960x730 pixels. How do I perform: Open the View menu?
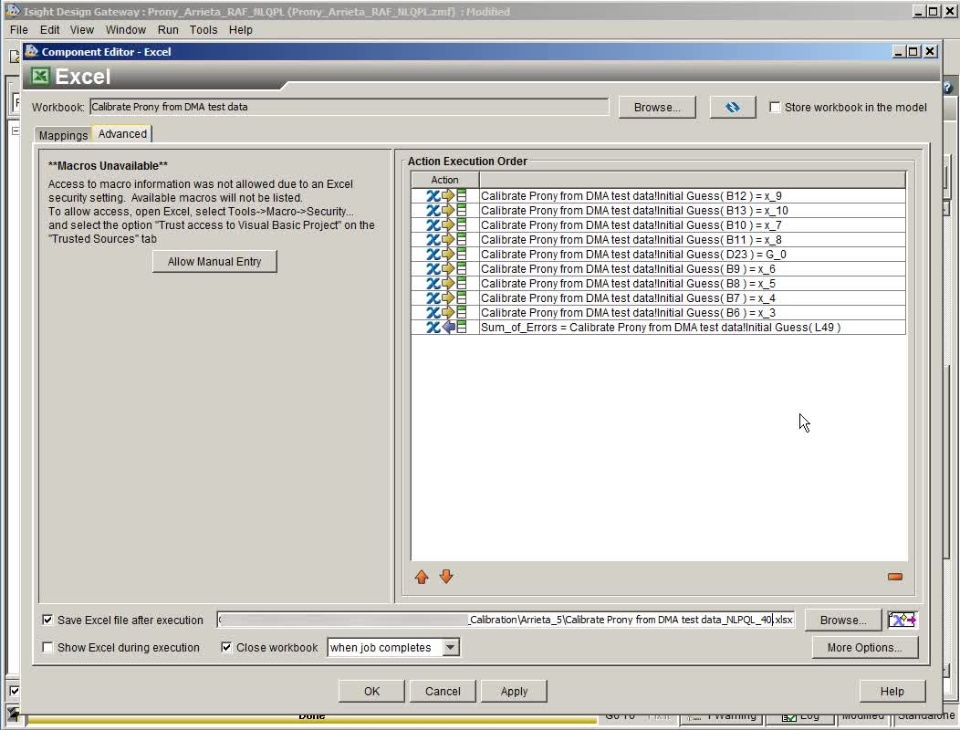[81, 30]
